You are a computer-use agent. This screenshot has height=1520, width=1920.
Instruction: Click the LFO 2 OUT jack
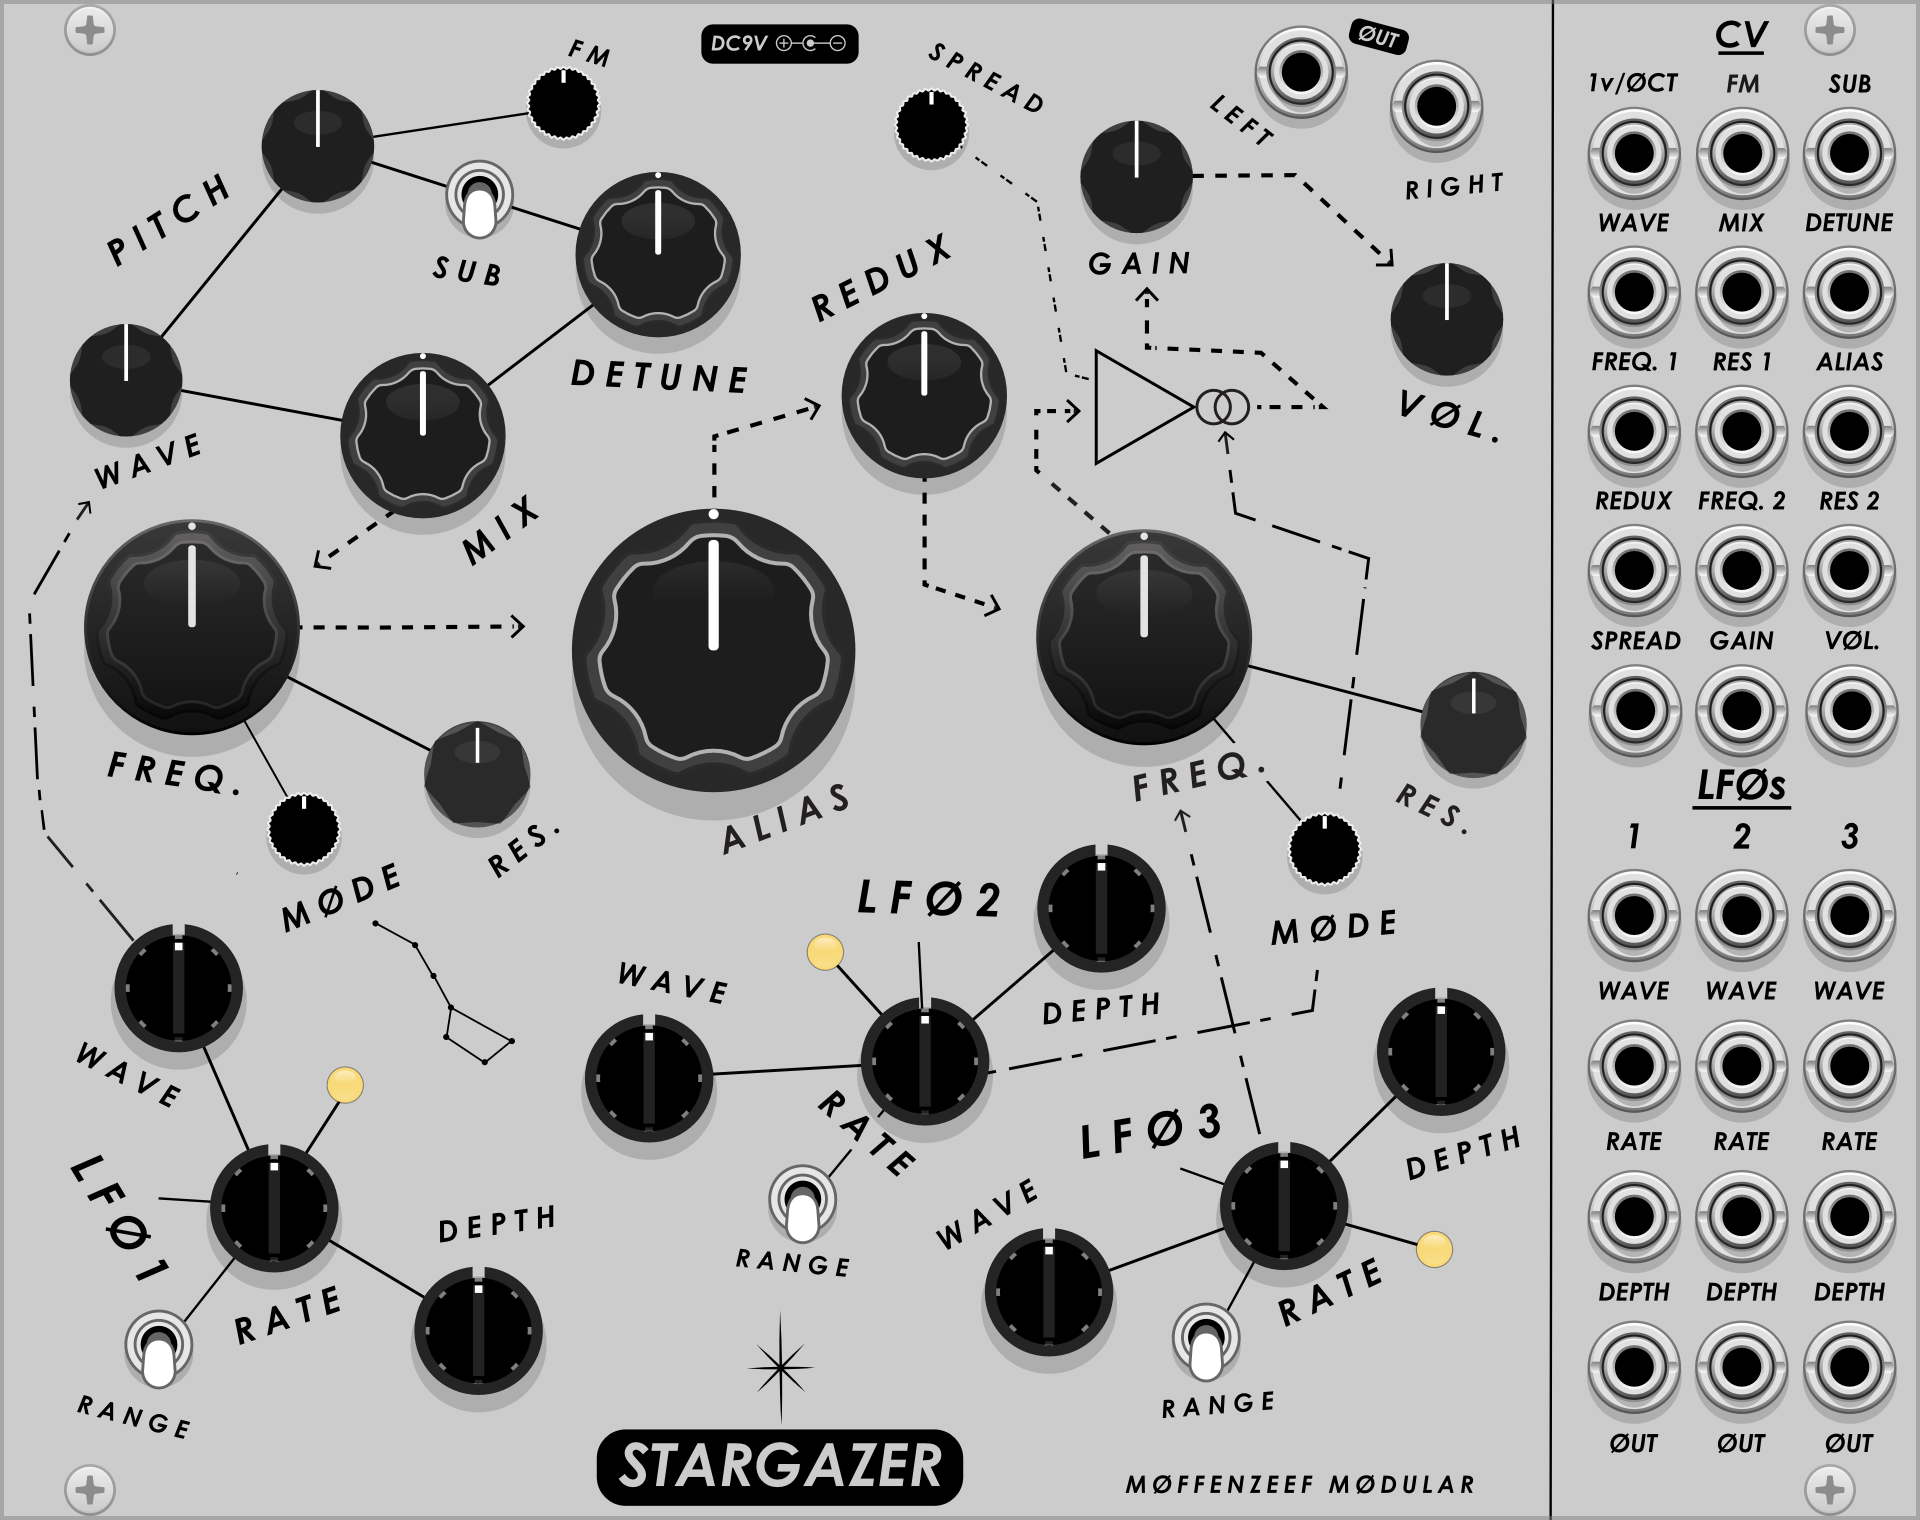tap(1741, 1366)
